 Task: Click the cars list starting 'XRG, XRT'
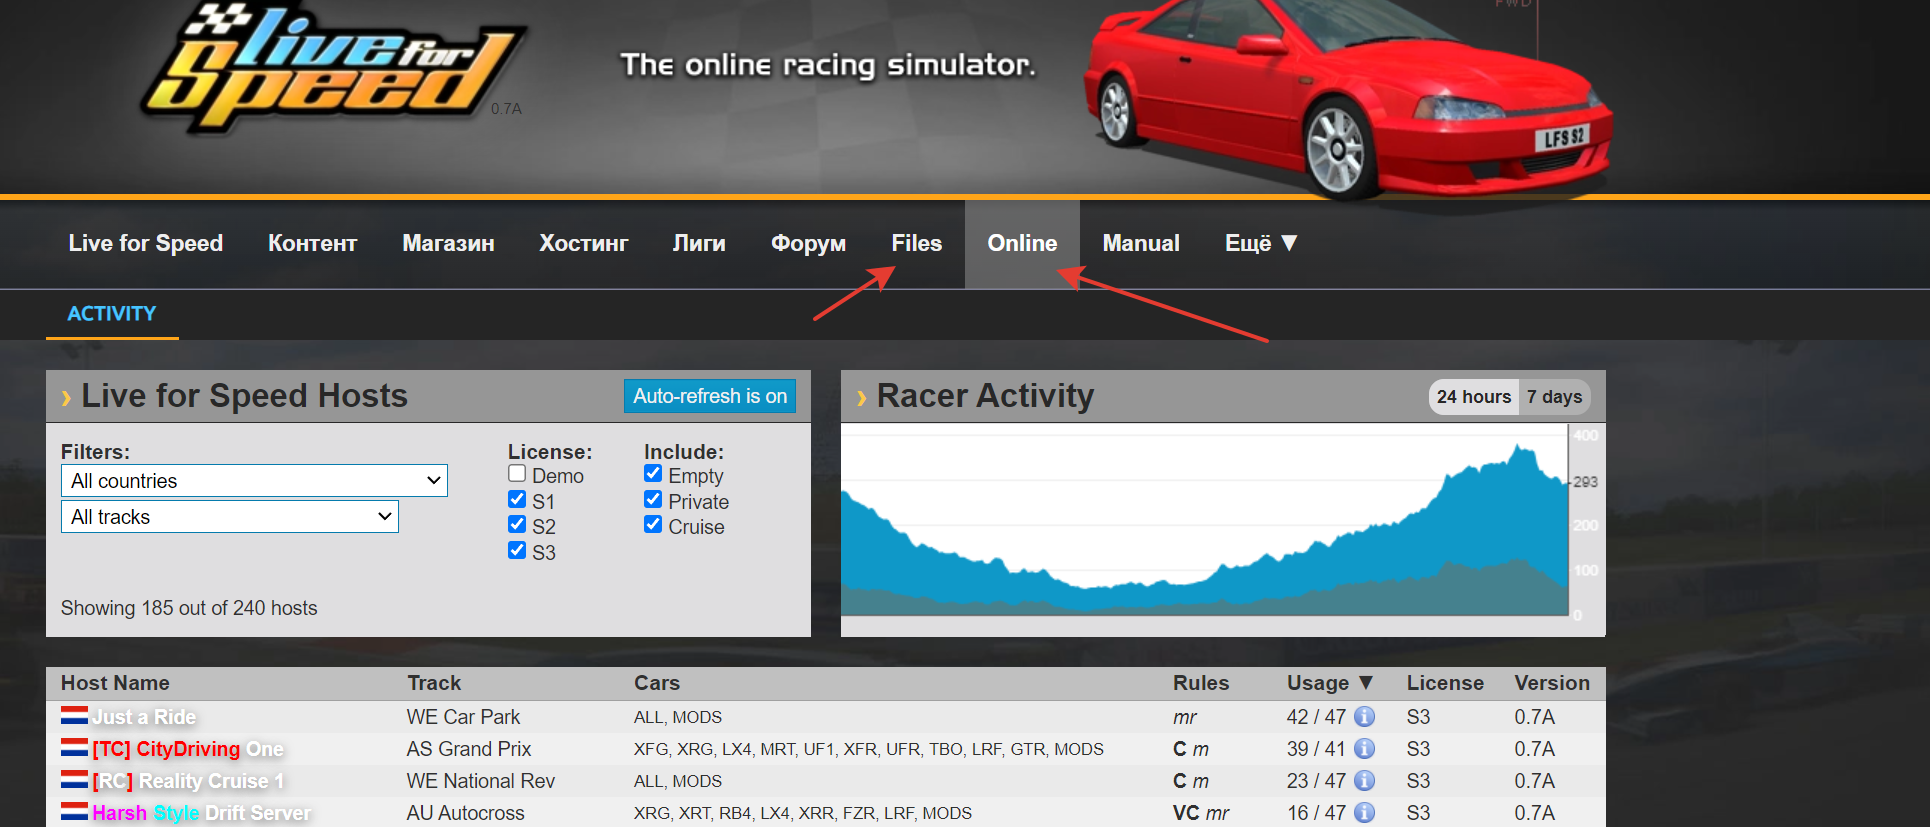(803, 813)
